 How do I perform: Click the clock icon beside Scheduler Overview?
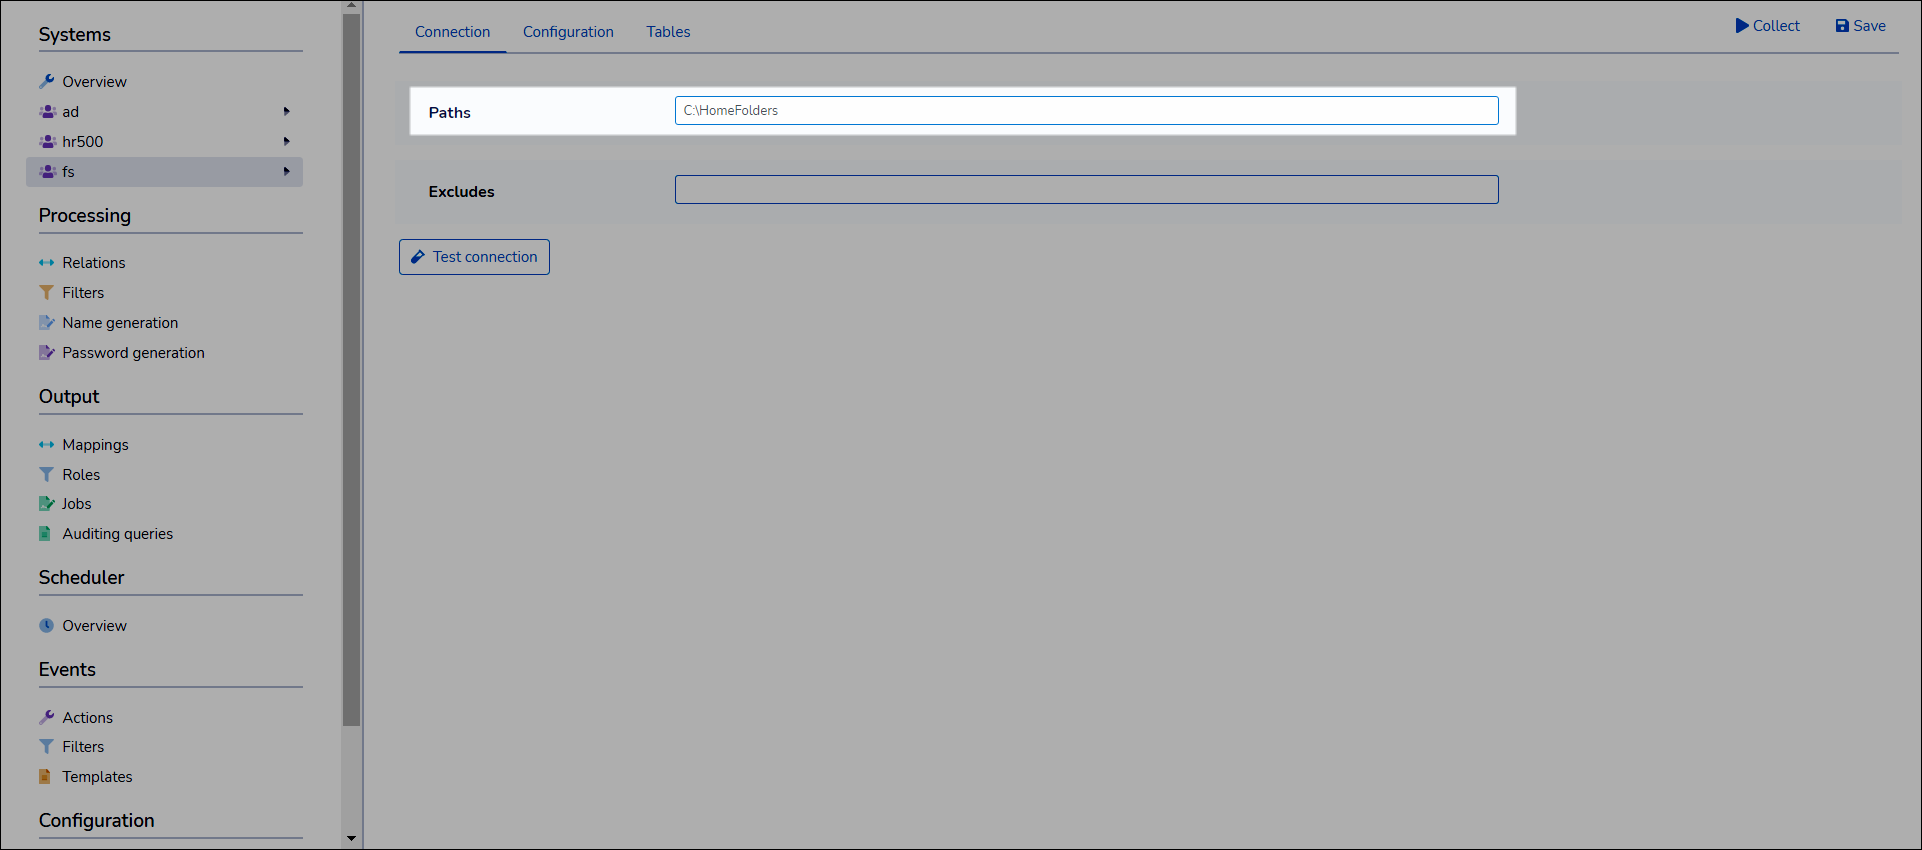pos(46,626)
